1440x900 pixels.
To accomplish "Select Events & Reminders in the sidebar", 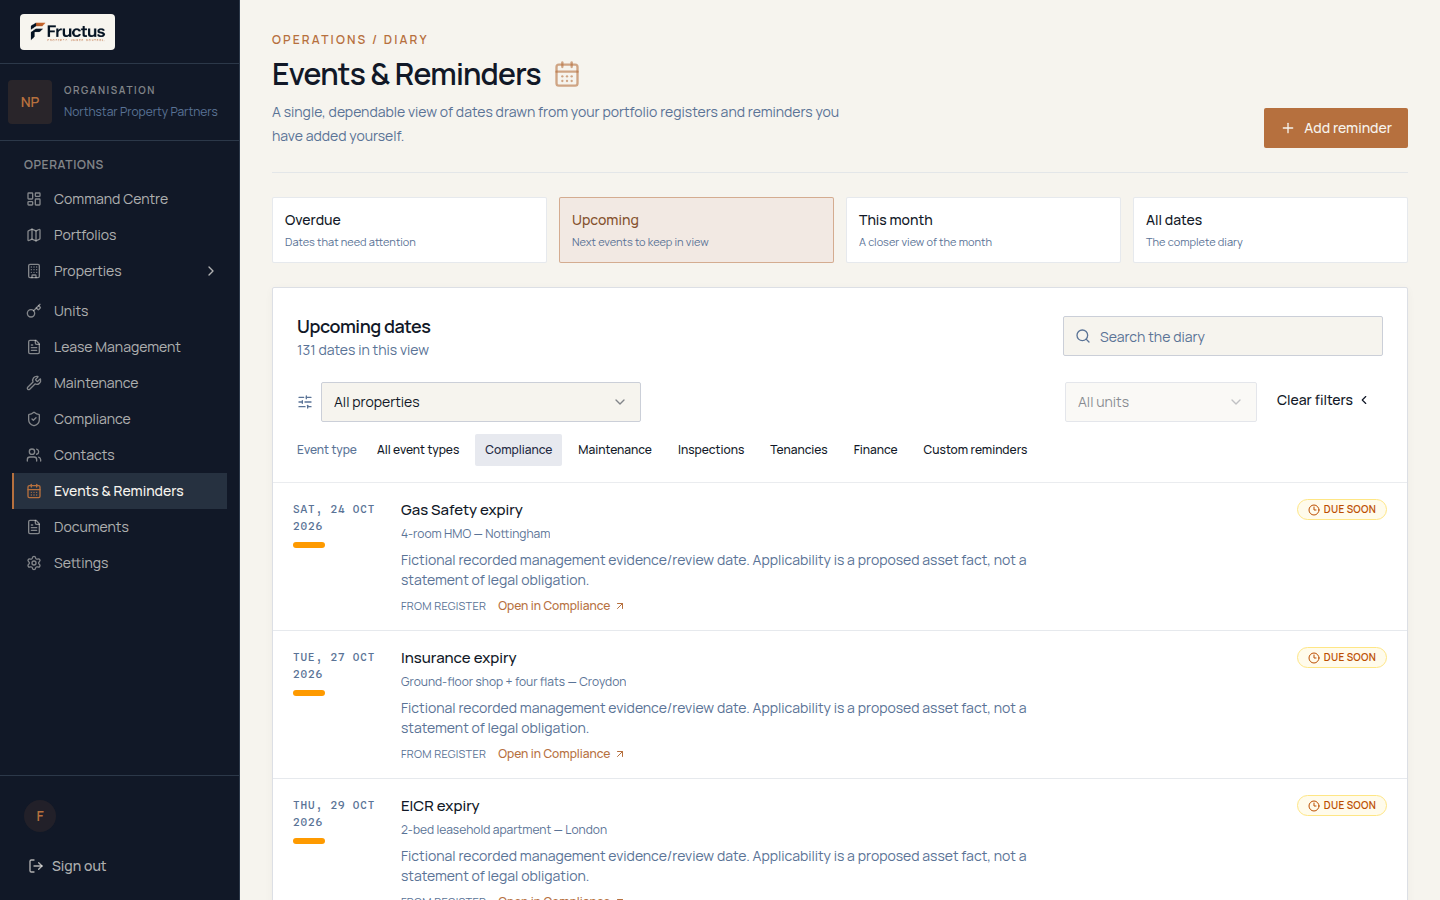I will 119,491.
